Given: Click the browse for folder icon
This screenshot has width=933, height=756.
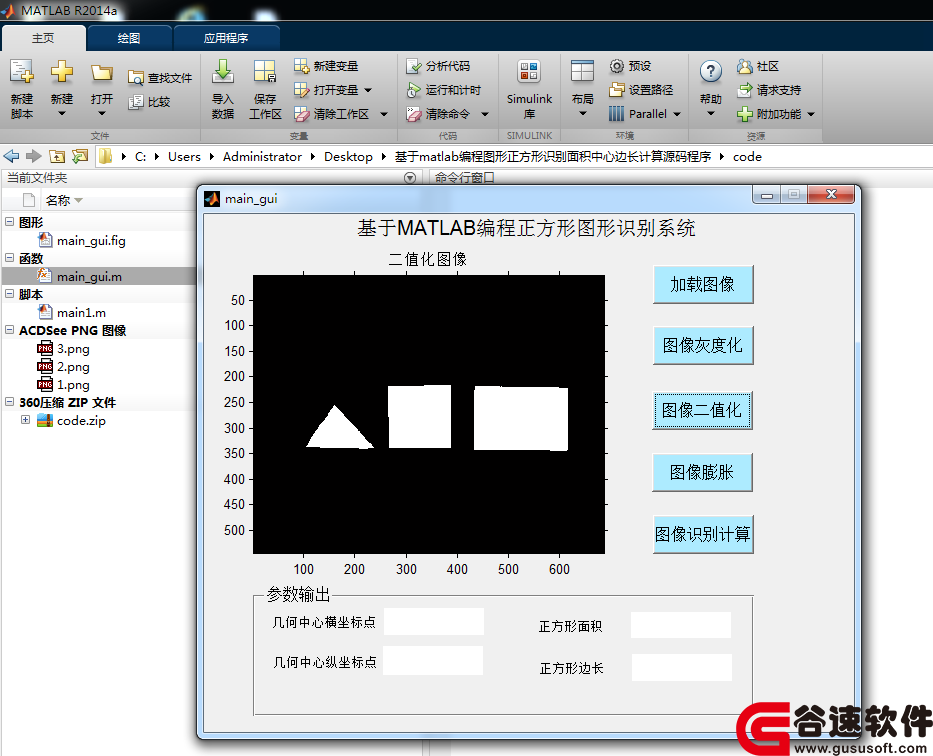Looking at the screenshot, I should (x=80, y=156).
